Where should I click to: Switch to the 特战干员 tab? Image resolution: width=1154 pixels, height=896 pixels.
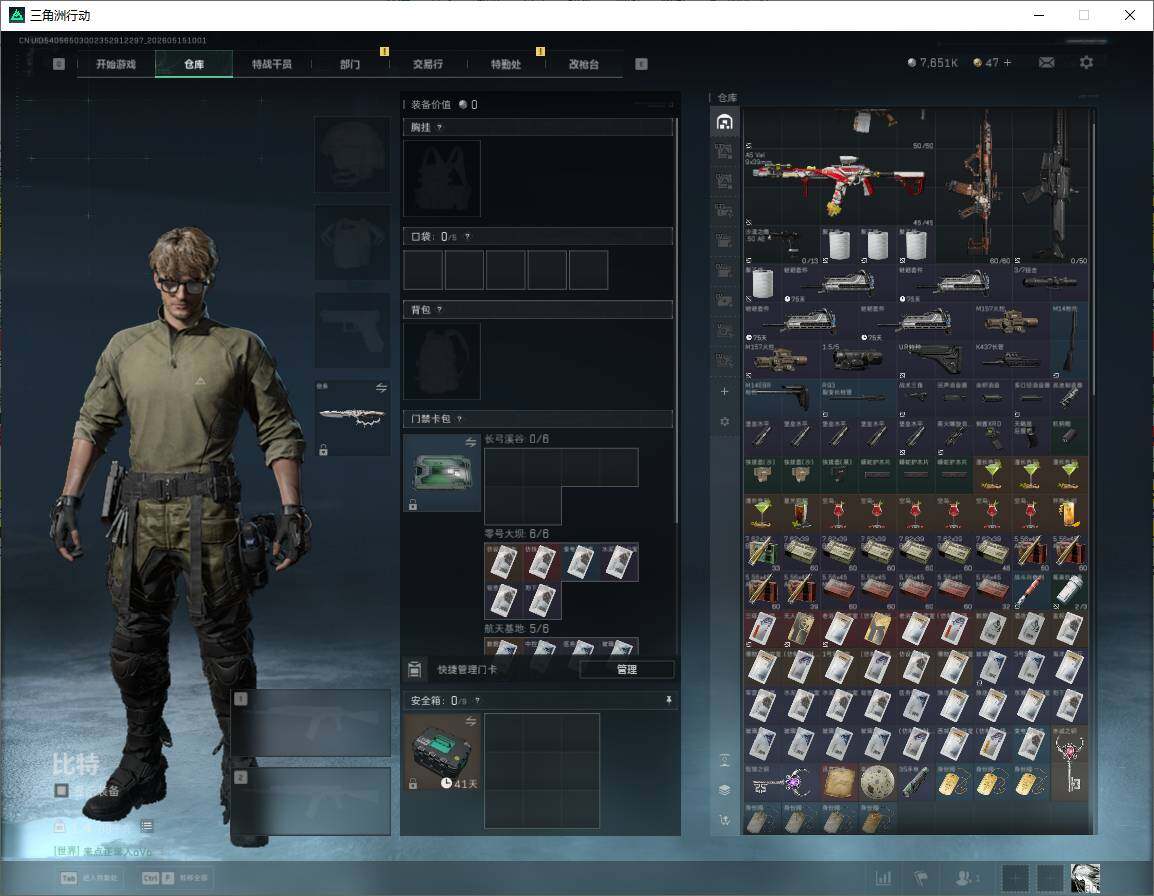pos(272,64)
